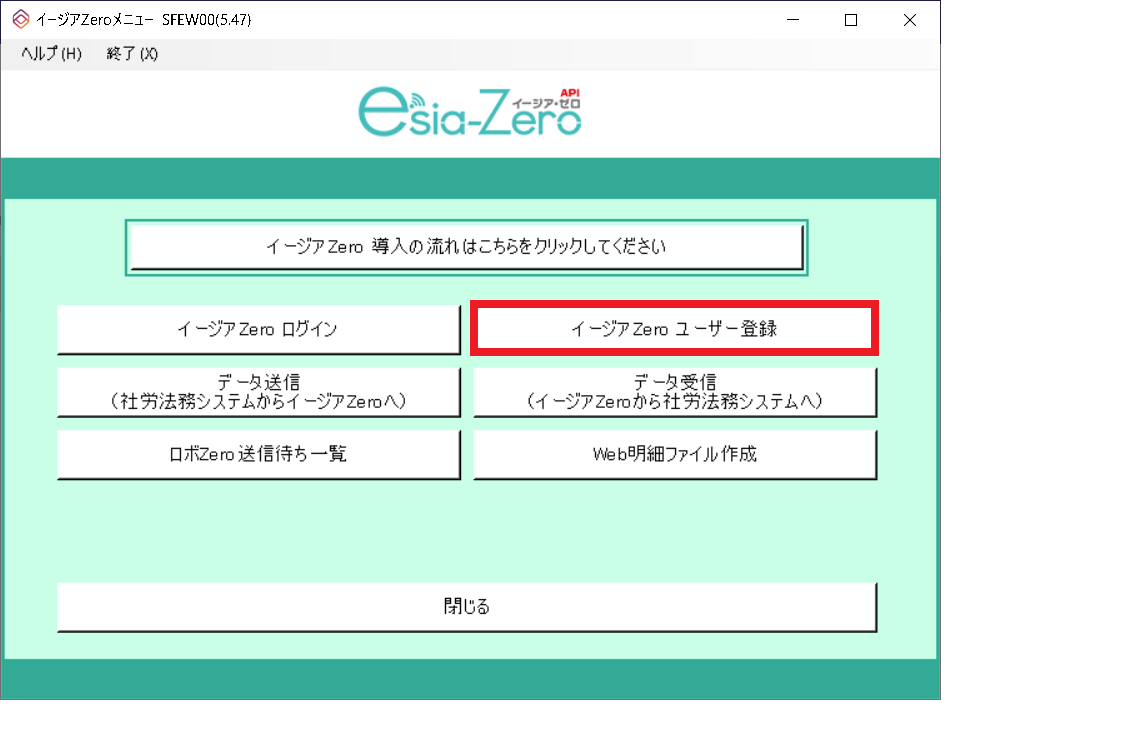This screenshot has height=739, width=1135.
Task: Minimize the イージアZeroメニュー window
Action: coord(793,20)
